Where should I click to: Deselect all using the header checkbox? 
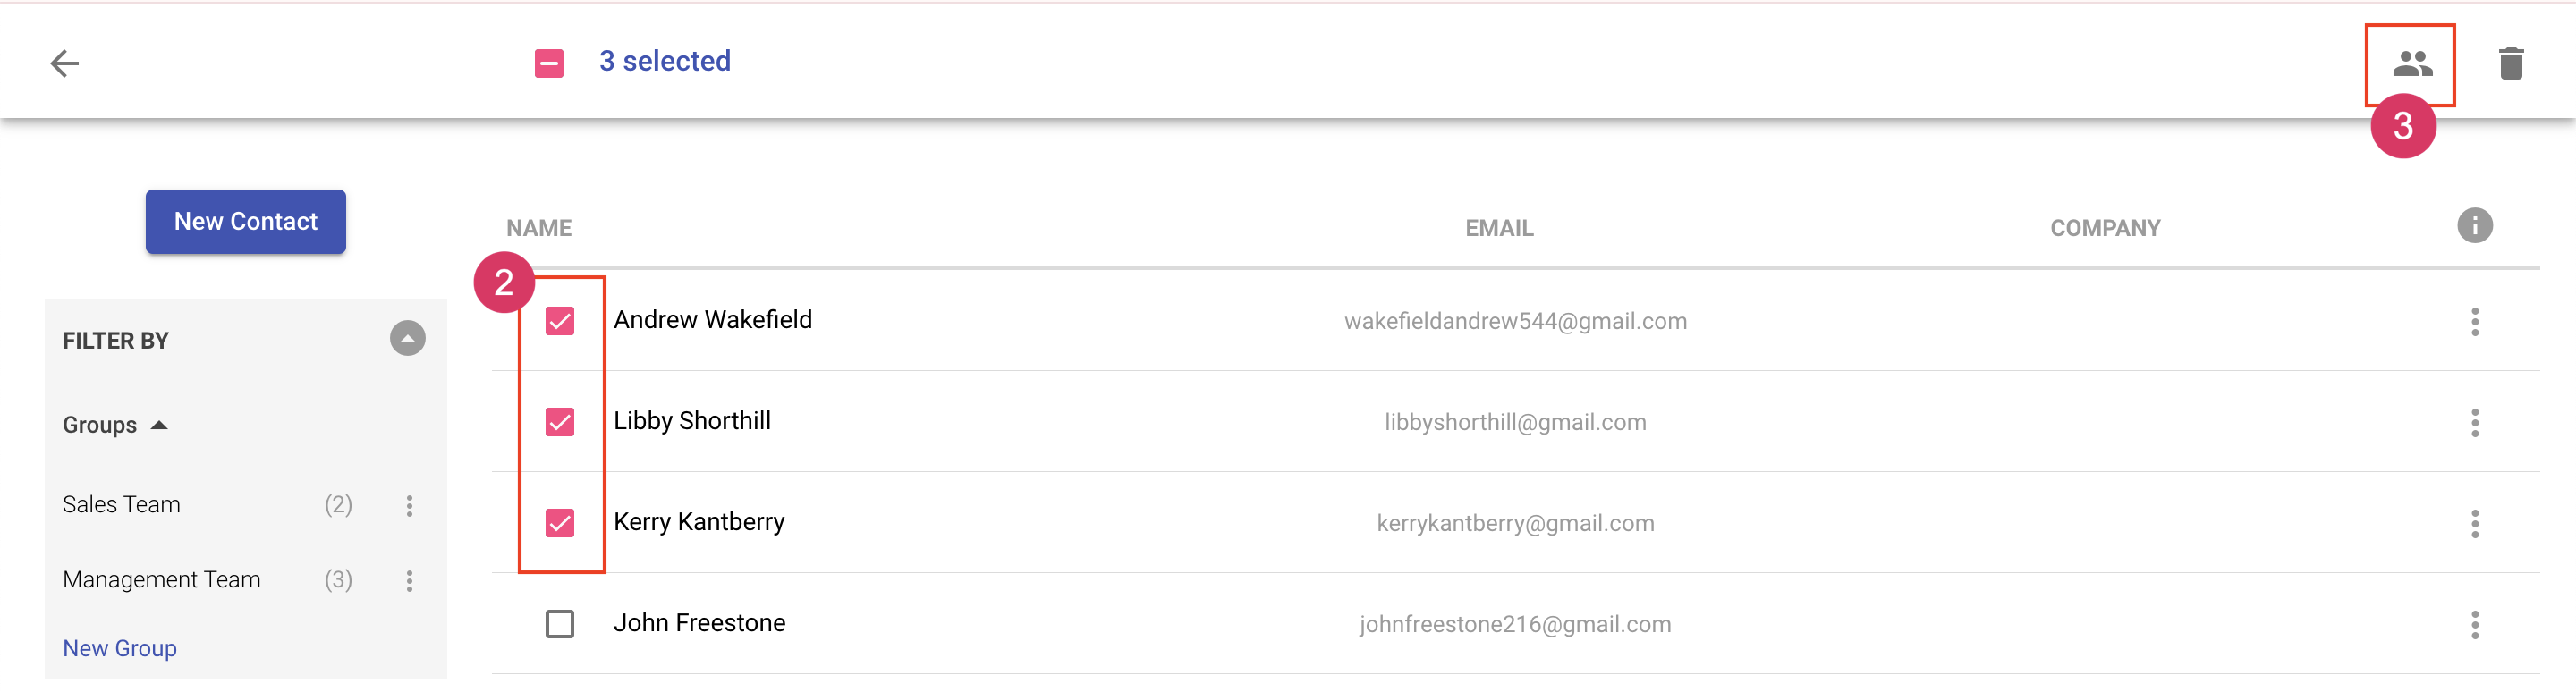(549, 63)
